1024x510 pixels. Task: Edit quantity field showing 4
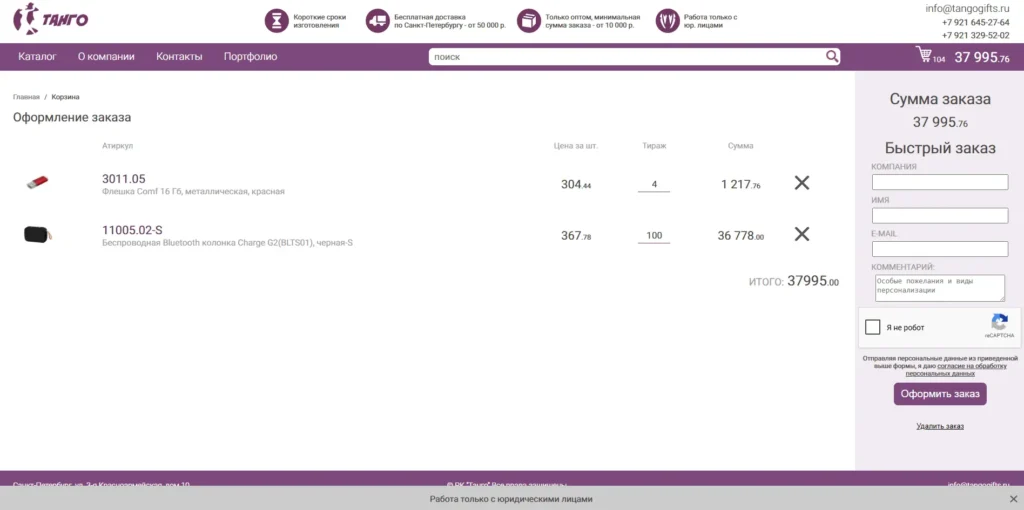[654, 185]
